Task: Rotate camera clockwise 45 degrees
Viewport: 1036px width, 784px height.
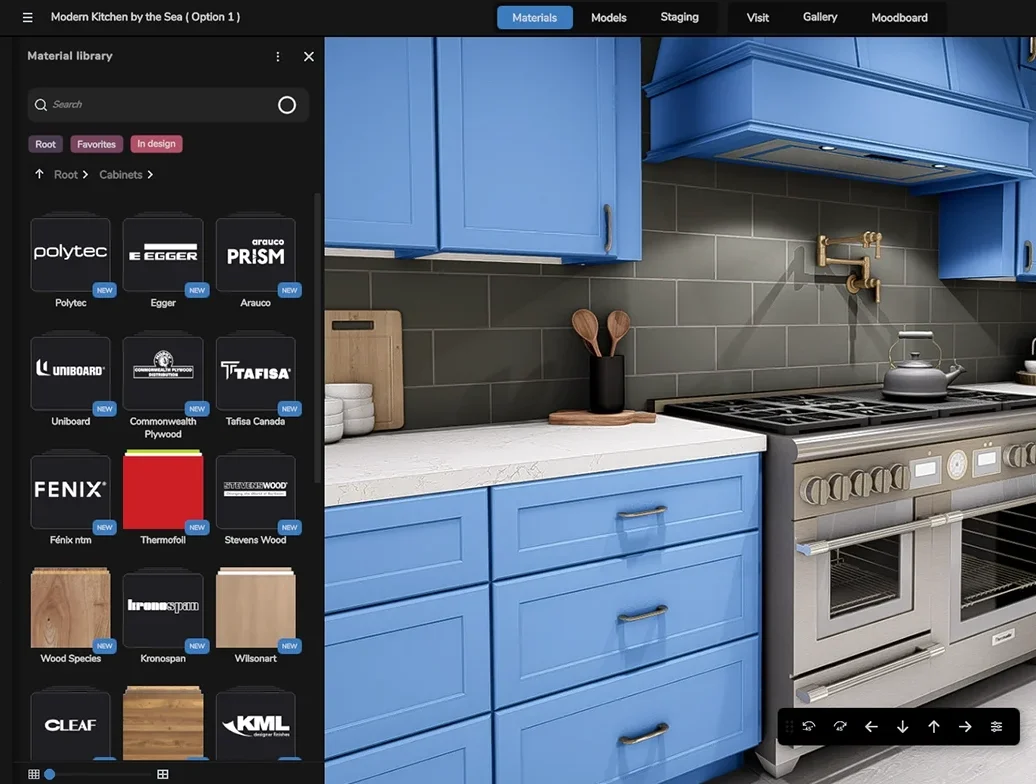Action: point(840,727)
